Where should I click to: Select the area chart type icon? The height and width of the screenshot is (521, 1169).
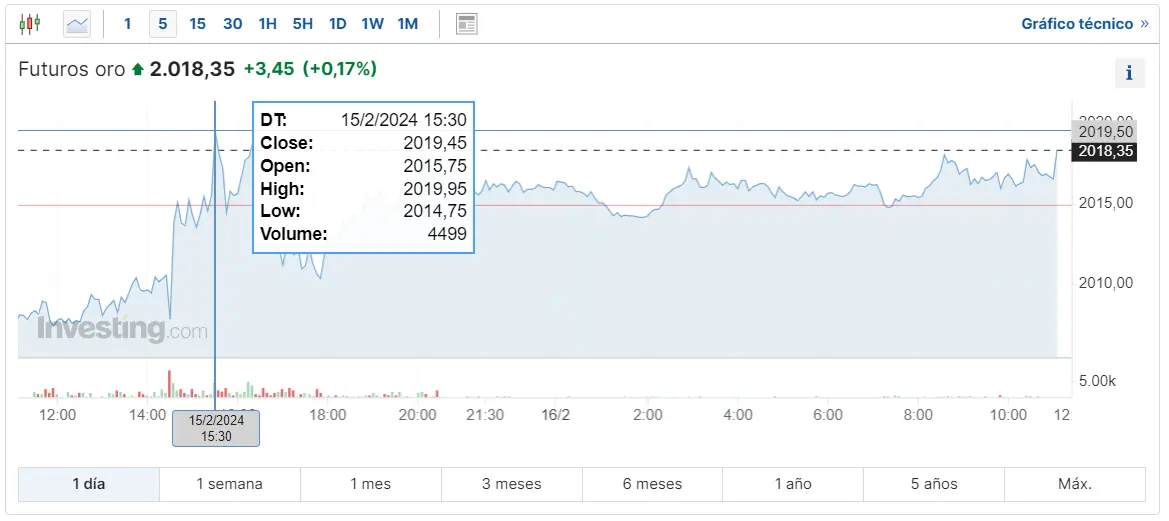coord(77,23)
